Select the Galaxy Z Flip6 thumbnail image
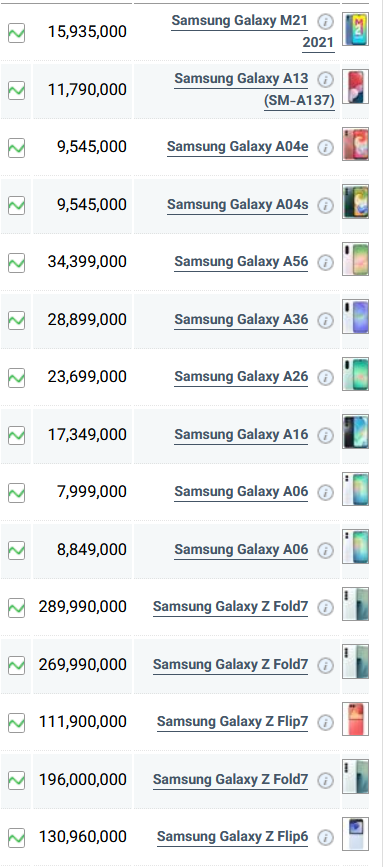 pyautogui.click(x=355, y=834)
